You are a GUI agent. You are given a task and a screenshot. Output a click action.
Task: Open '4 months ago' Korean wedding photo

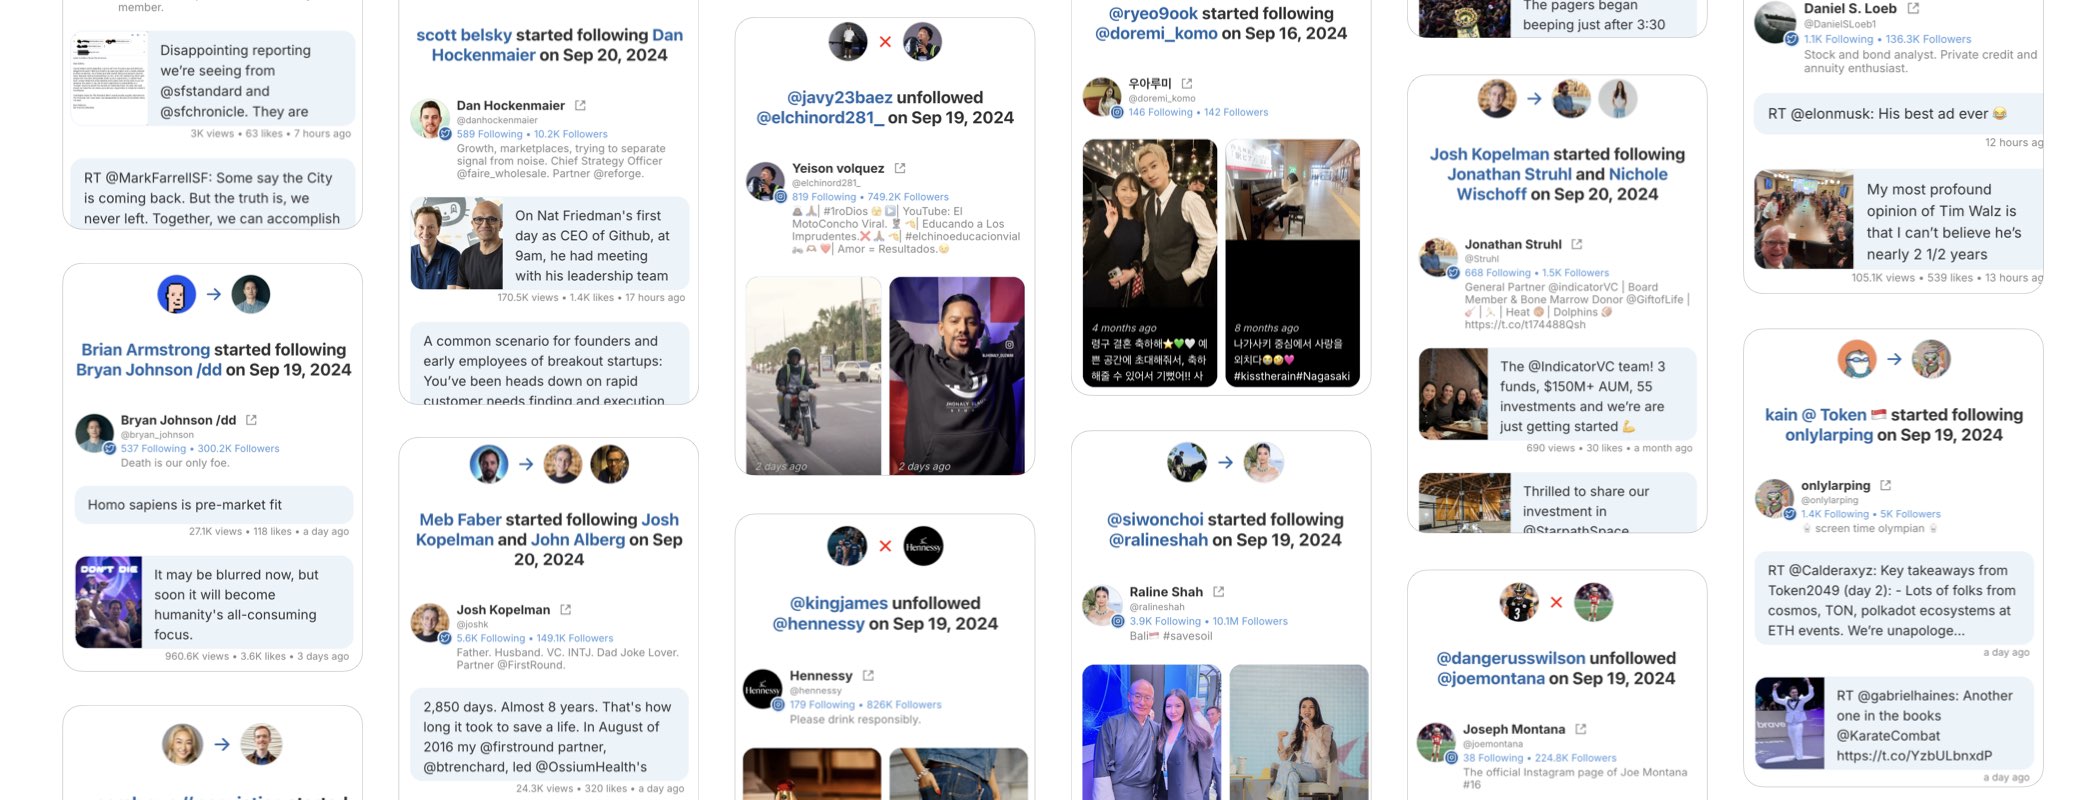tap(1150, 263)
